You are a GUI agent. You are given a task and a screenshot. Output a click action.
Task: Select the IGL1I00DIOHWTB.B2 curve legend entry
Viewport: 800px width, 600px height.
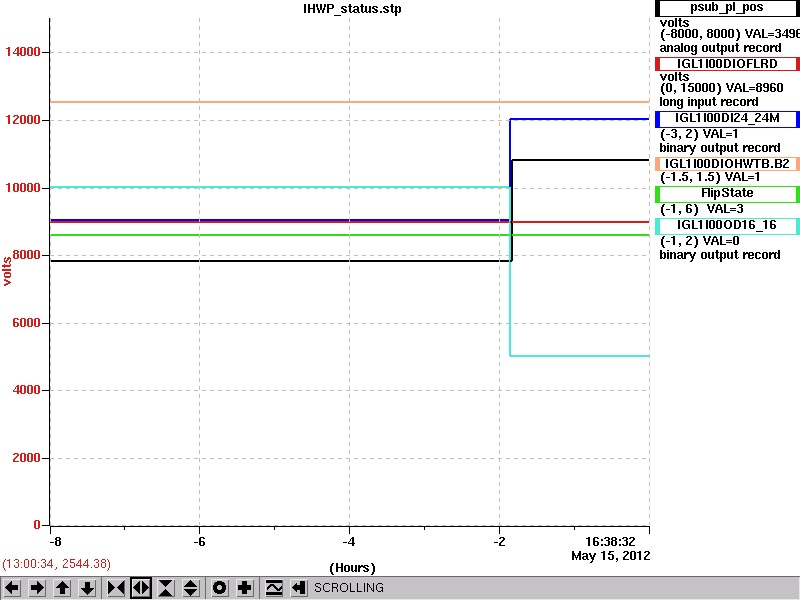tap(727, 164)
